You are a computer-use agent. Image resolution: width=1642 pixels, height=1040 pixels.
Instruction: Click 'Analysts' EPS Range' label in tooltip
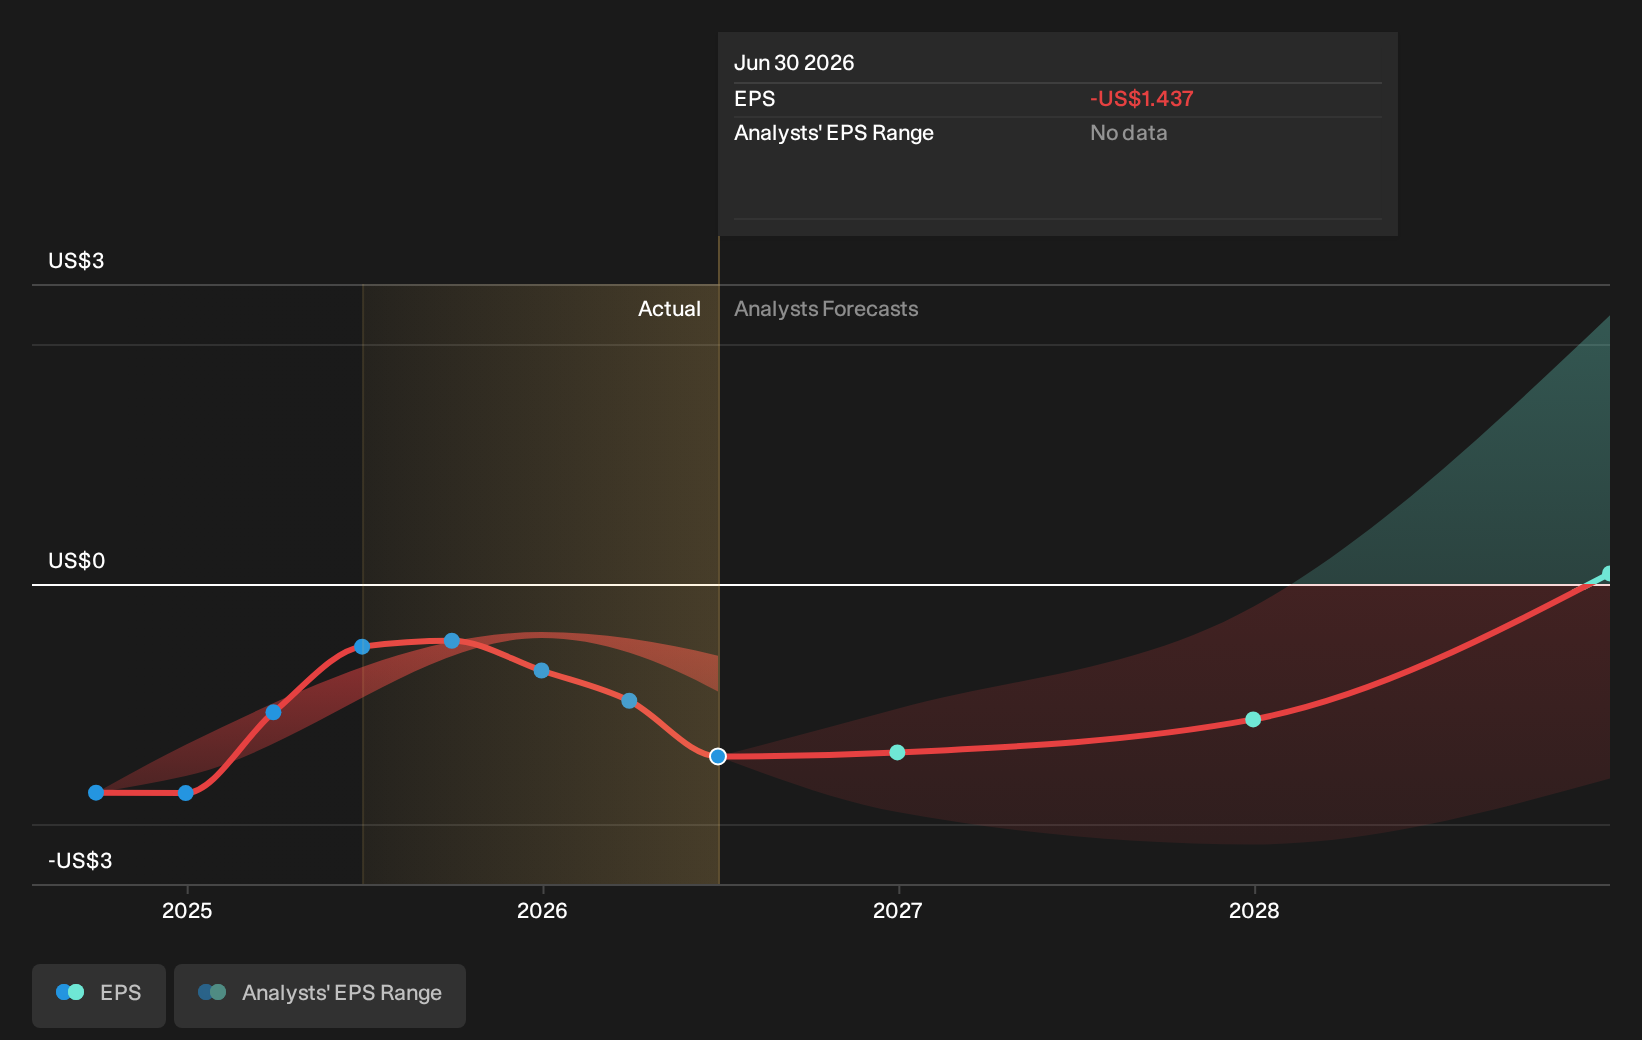point(834,133)
